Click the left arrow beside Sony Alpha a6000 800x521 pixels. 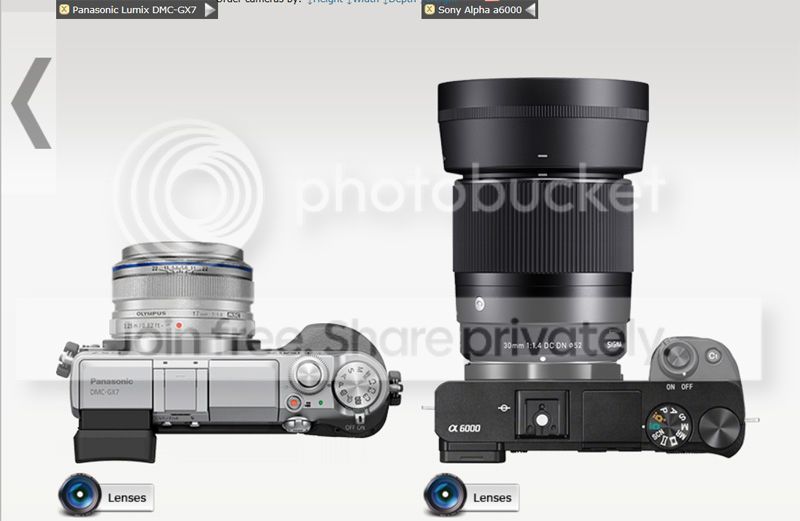click(x=530, y=10)
